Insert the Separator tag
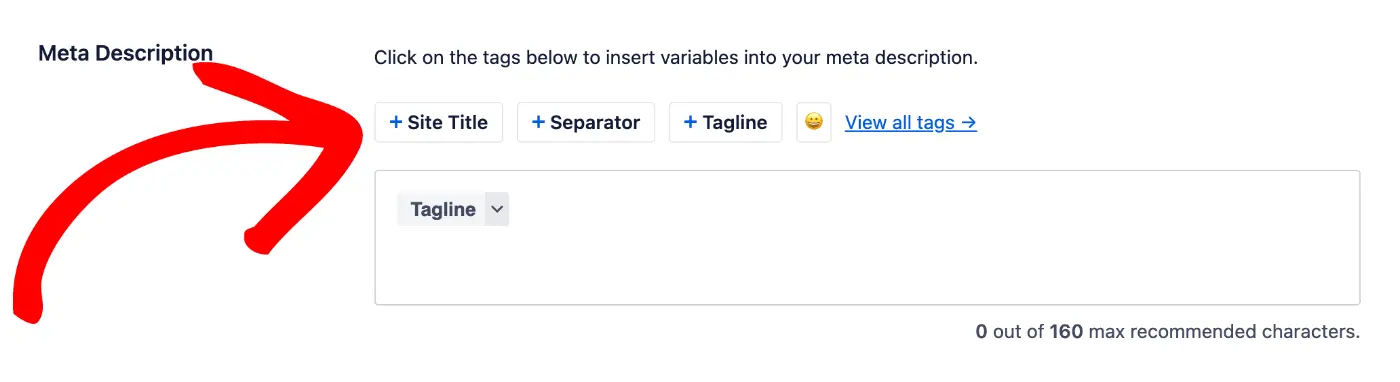This screenshot has height=382, width=1400. click(x=586, y=122)
